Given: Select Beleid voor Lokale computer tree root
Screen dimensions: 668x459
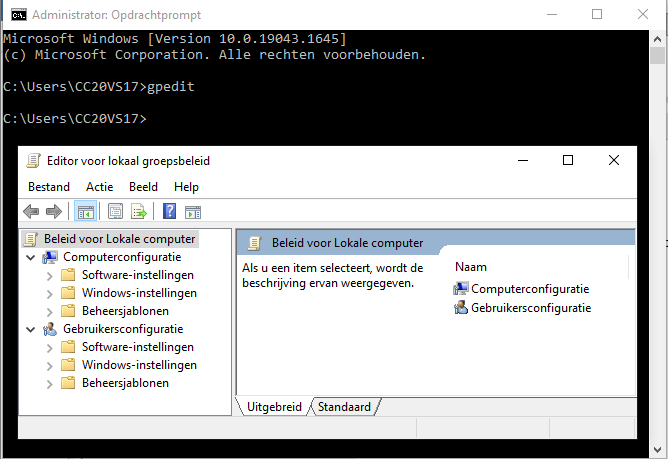Looking at the screenshot, I should pos(119,239).
